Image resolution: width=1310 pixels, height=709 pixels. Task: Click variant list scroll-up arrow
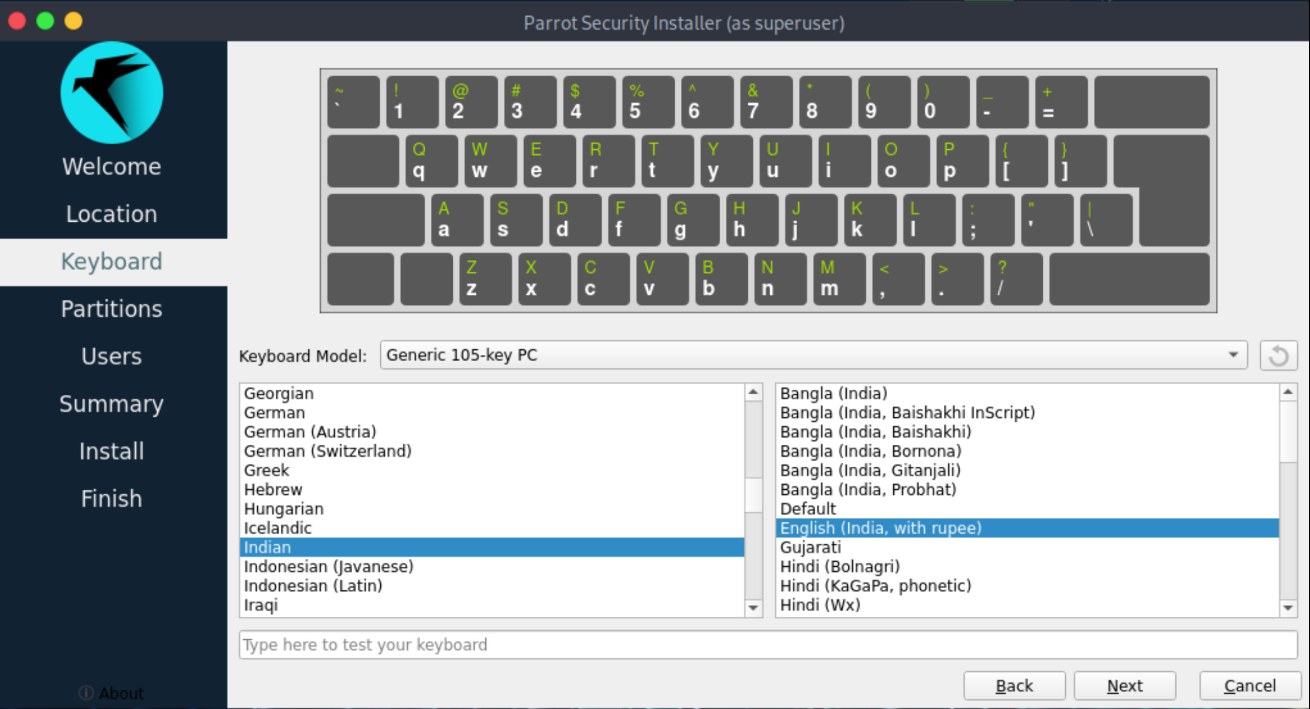1289,393
